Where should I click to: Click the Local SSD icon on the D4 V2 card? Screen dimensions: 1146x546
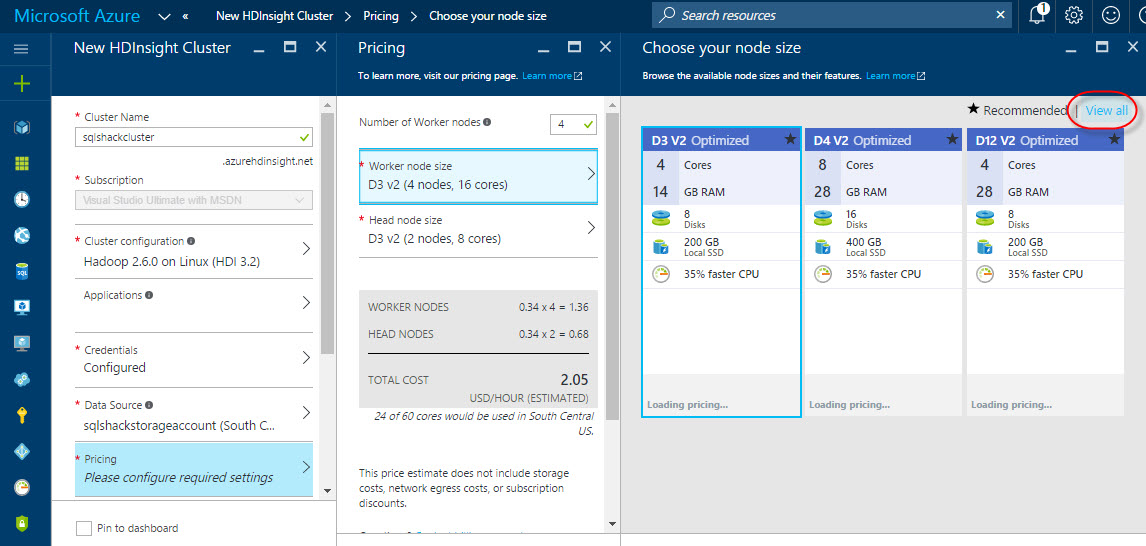tap(822, 246)
